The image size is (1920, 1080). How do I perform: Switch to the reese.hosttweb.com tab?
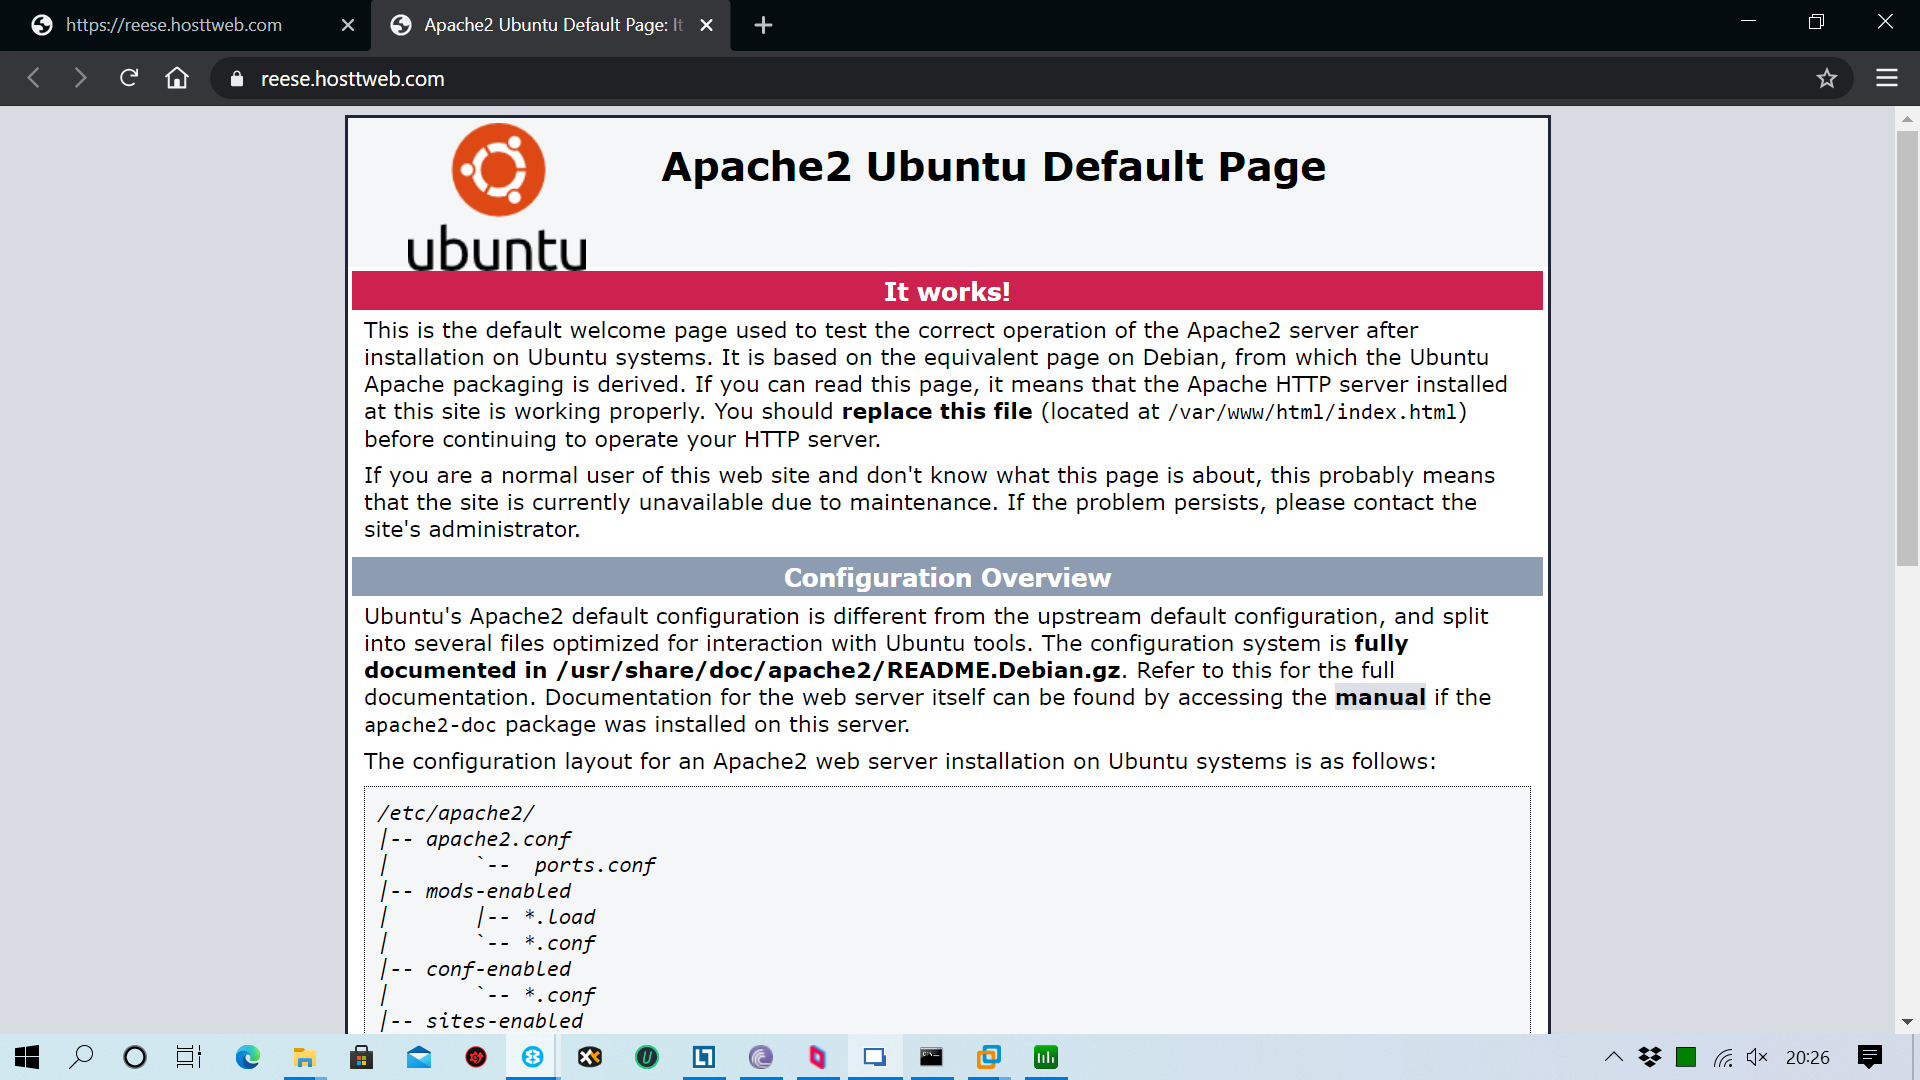click(175, 25)
